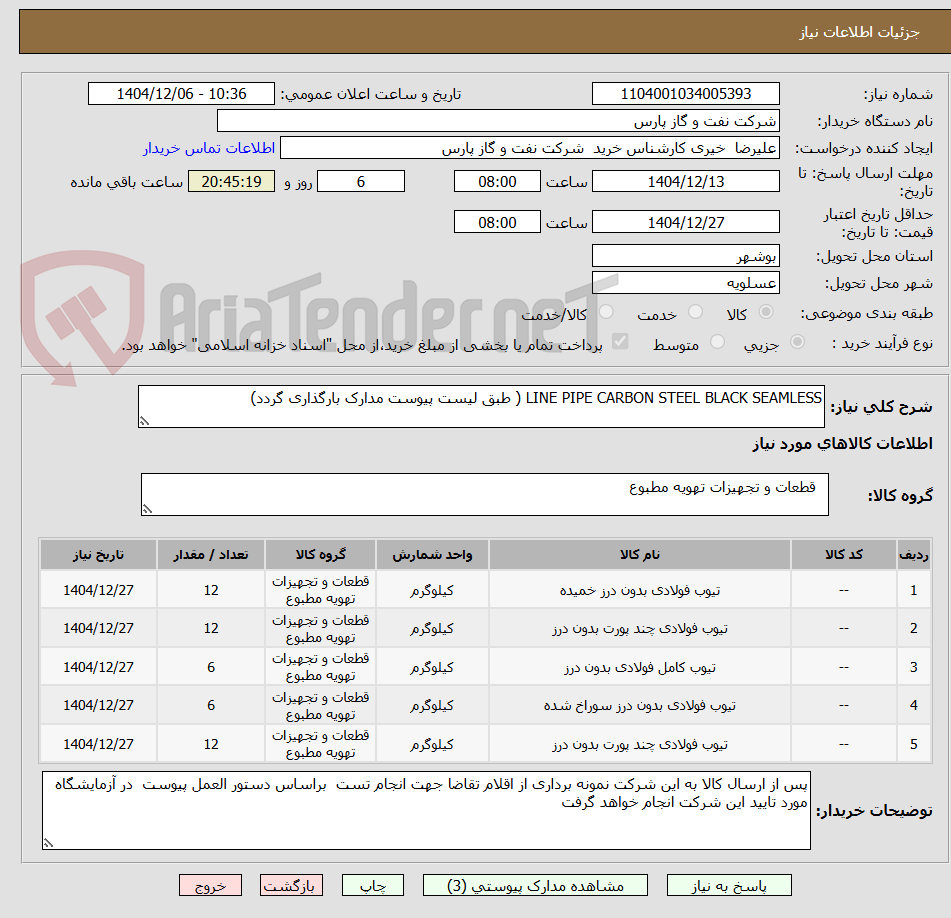This screenshot has height=918, width=951.
Task: Click the city field عسلویه
Action: 685,283
